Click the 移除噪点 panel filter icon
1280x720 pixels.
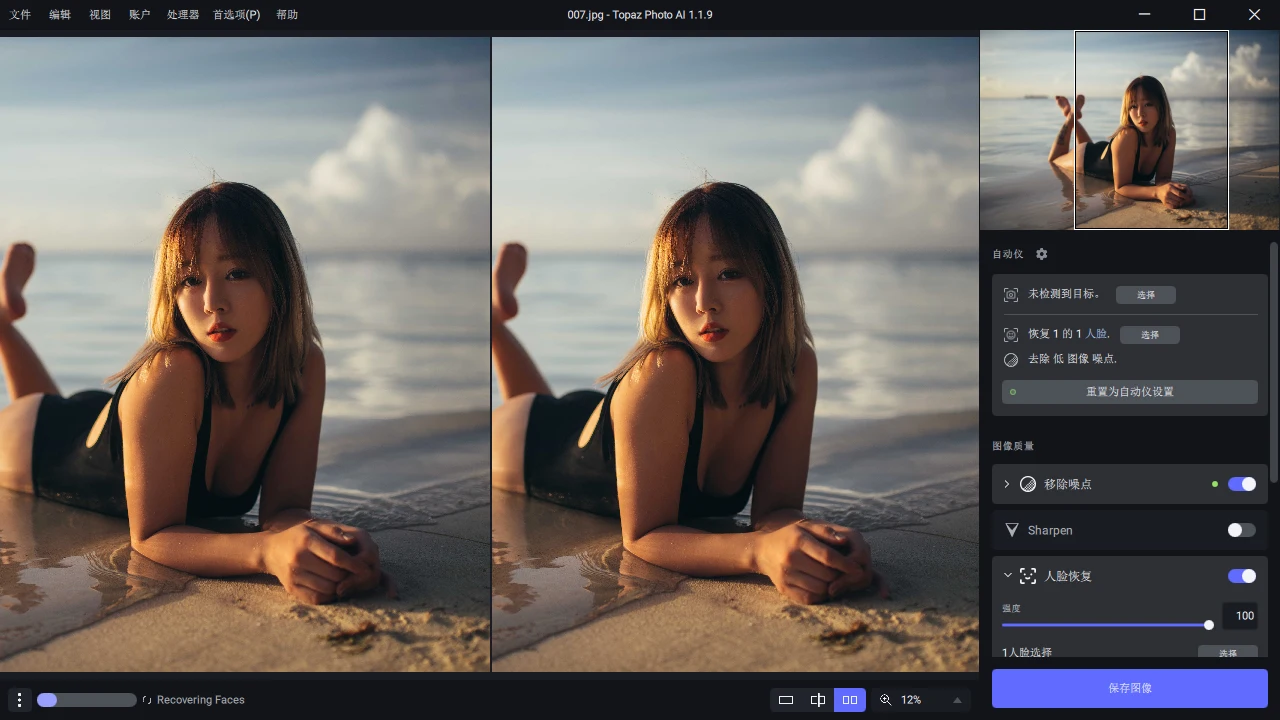[1027, 484]
